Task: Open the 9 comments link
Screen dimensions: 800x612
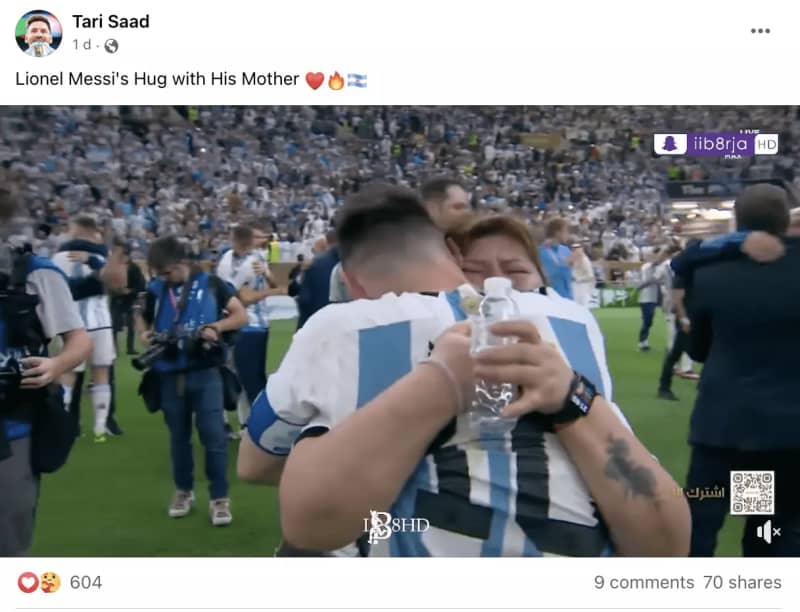Action: coord(643,582)
